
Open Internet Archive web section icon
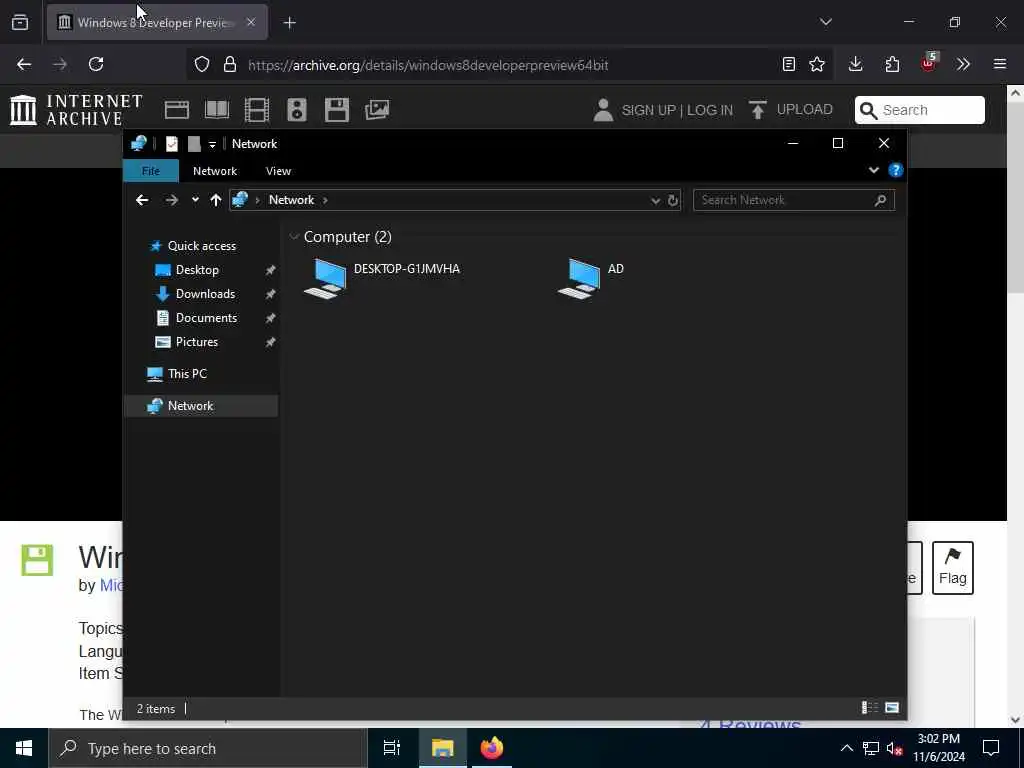[176, 110]
